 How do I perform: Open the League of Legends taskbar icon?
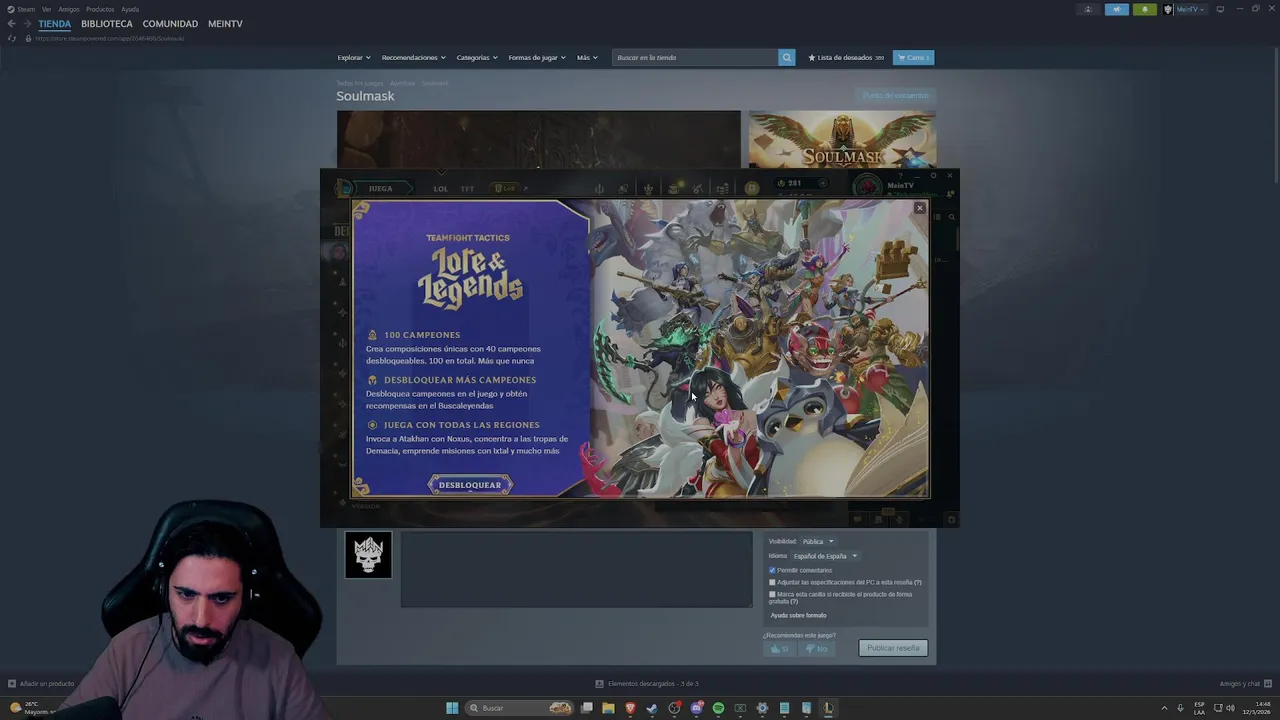click(828, 708)
